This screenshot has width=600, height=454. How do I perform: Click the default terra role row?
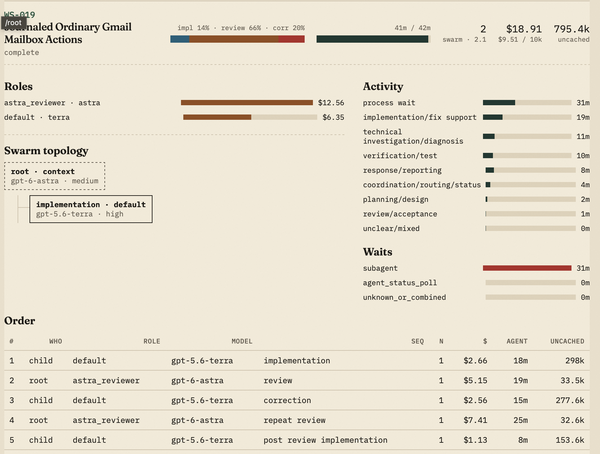pos(174,117)
